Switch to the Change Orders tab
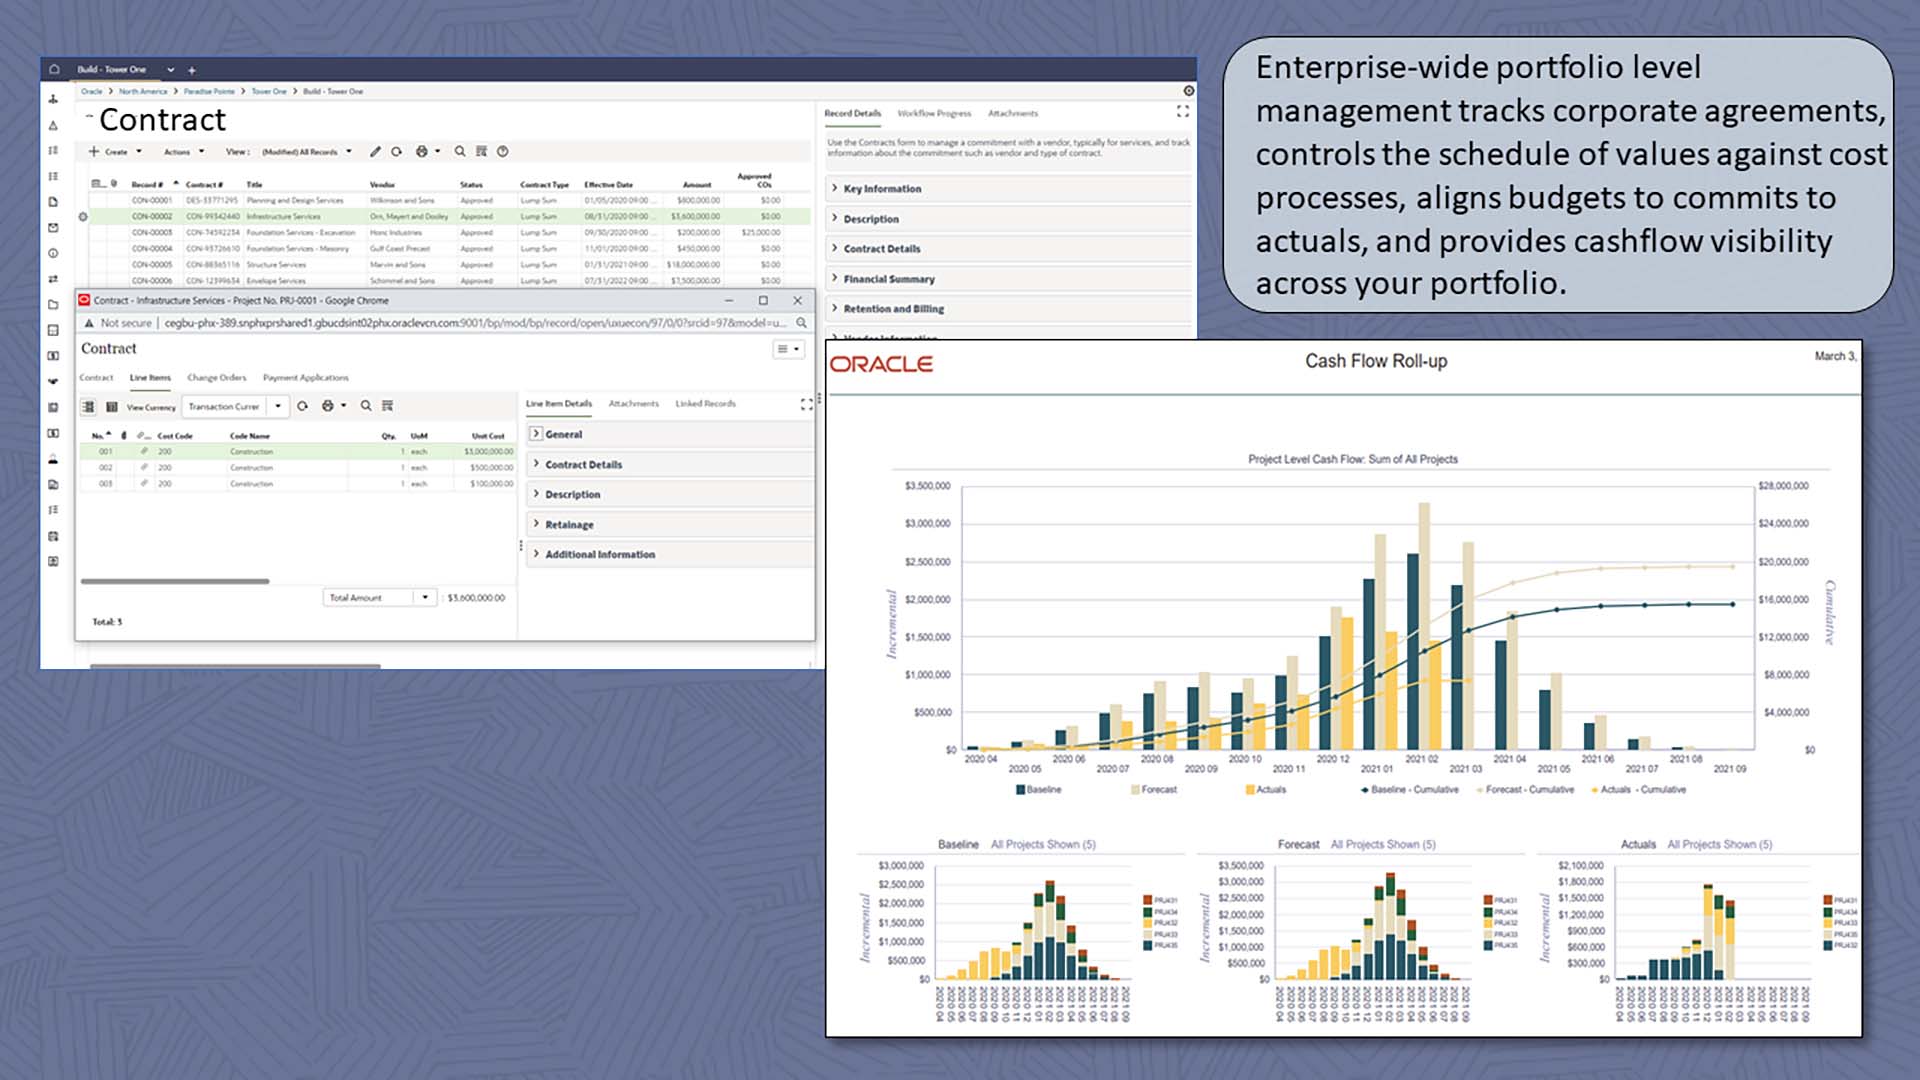This screenshot has width=1920, height=1080. pos(217,378)
